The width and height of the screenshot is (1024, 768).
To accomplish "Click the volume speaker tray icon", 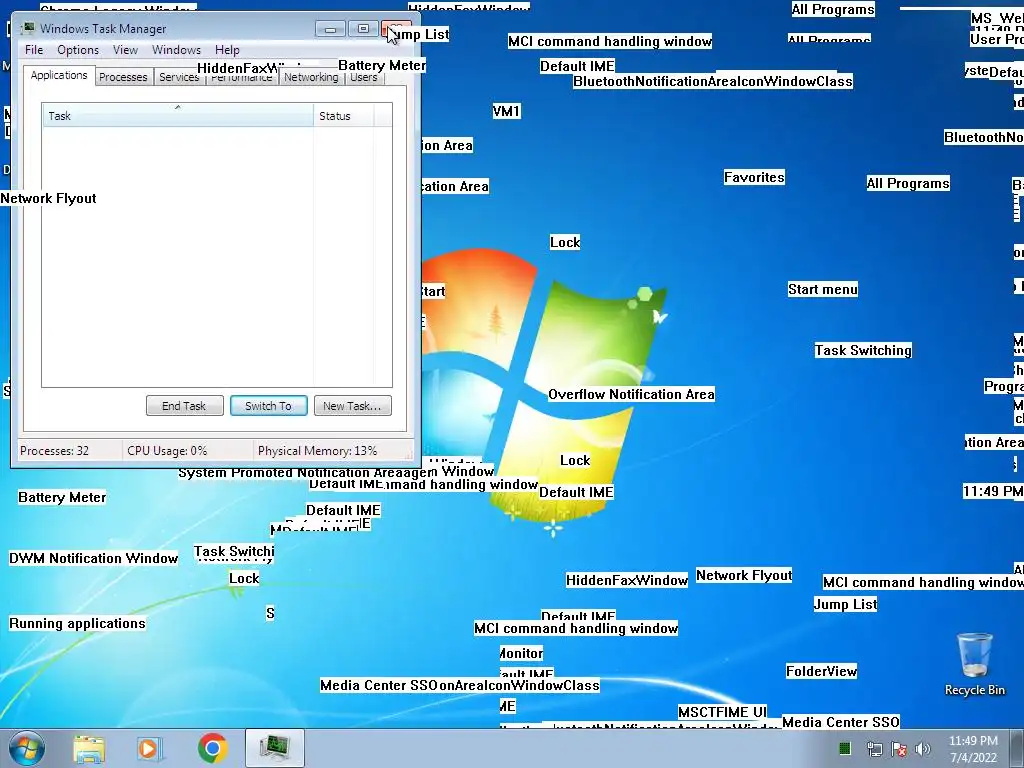I will coord(923,749).
